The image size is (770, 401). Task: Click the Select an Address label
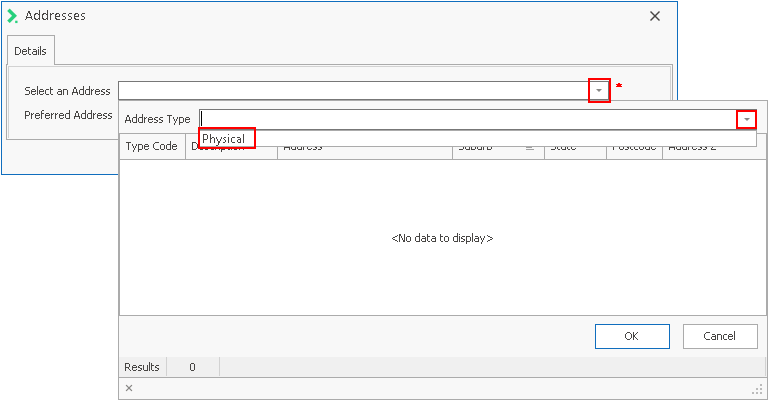(x=67, y=91)
